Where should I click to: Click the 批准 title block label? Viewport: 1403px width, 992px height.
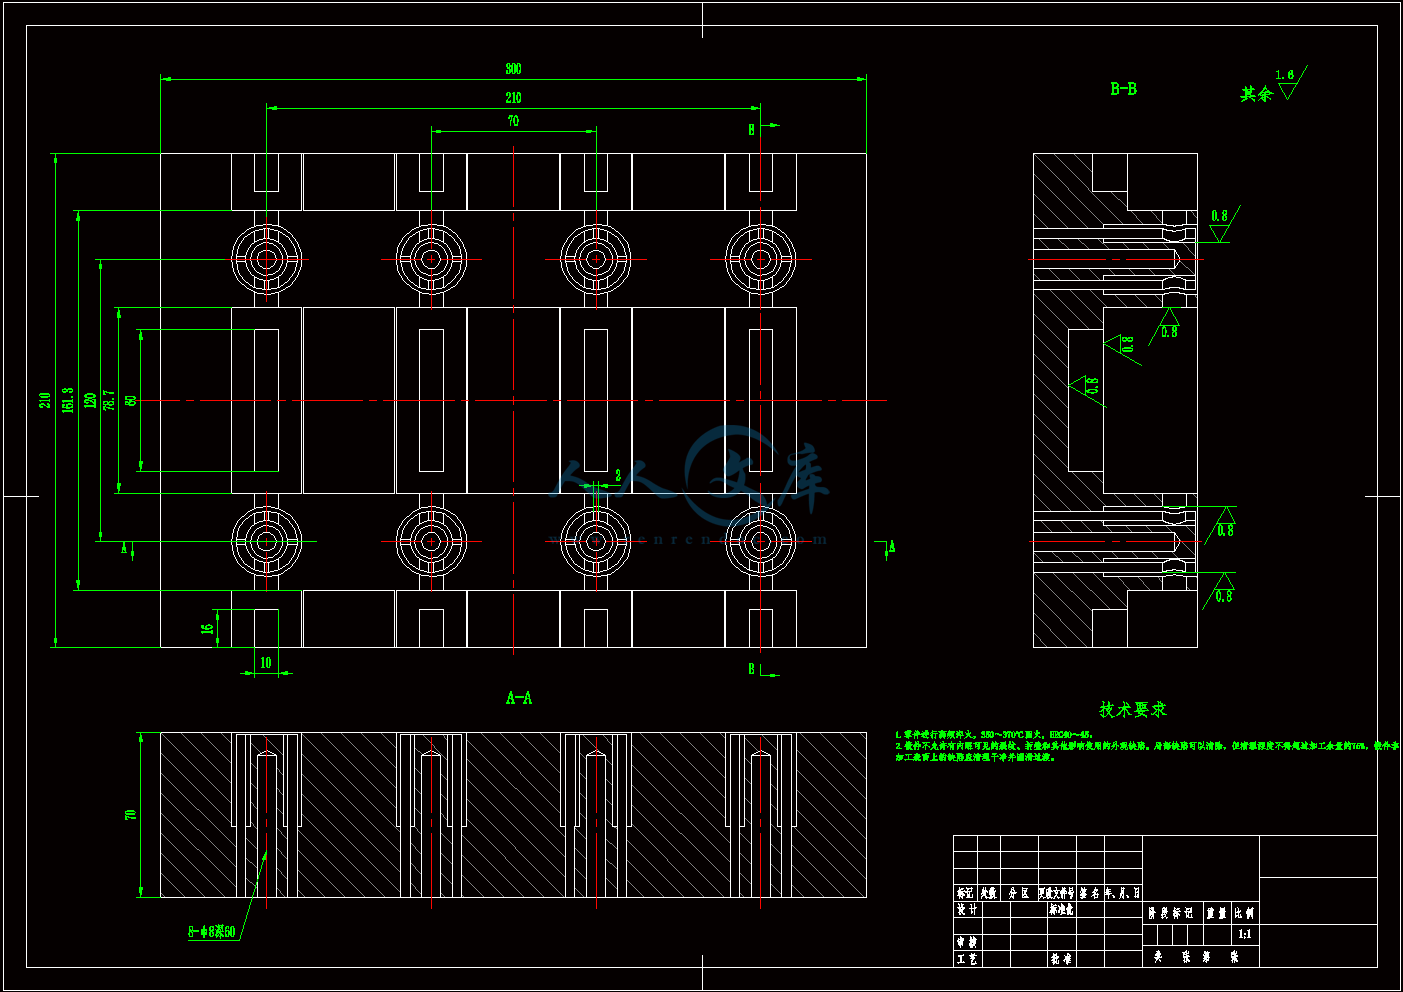pos(1061,959)
